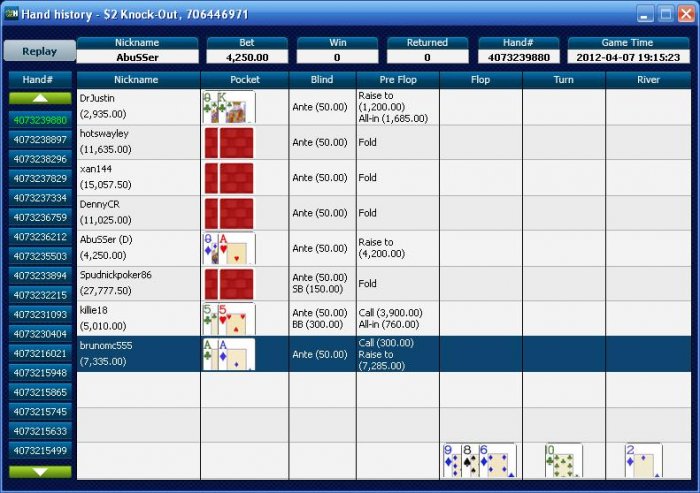Click the Bet value 4,250.00

pyautogui.click(x=247, y=57)
